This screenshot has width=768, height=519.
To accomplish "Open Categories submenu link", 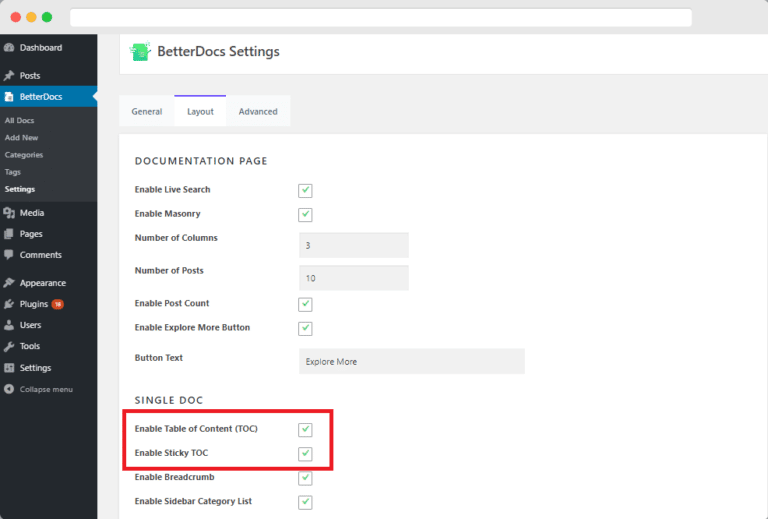I will point(24,155).
